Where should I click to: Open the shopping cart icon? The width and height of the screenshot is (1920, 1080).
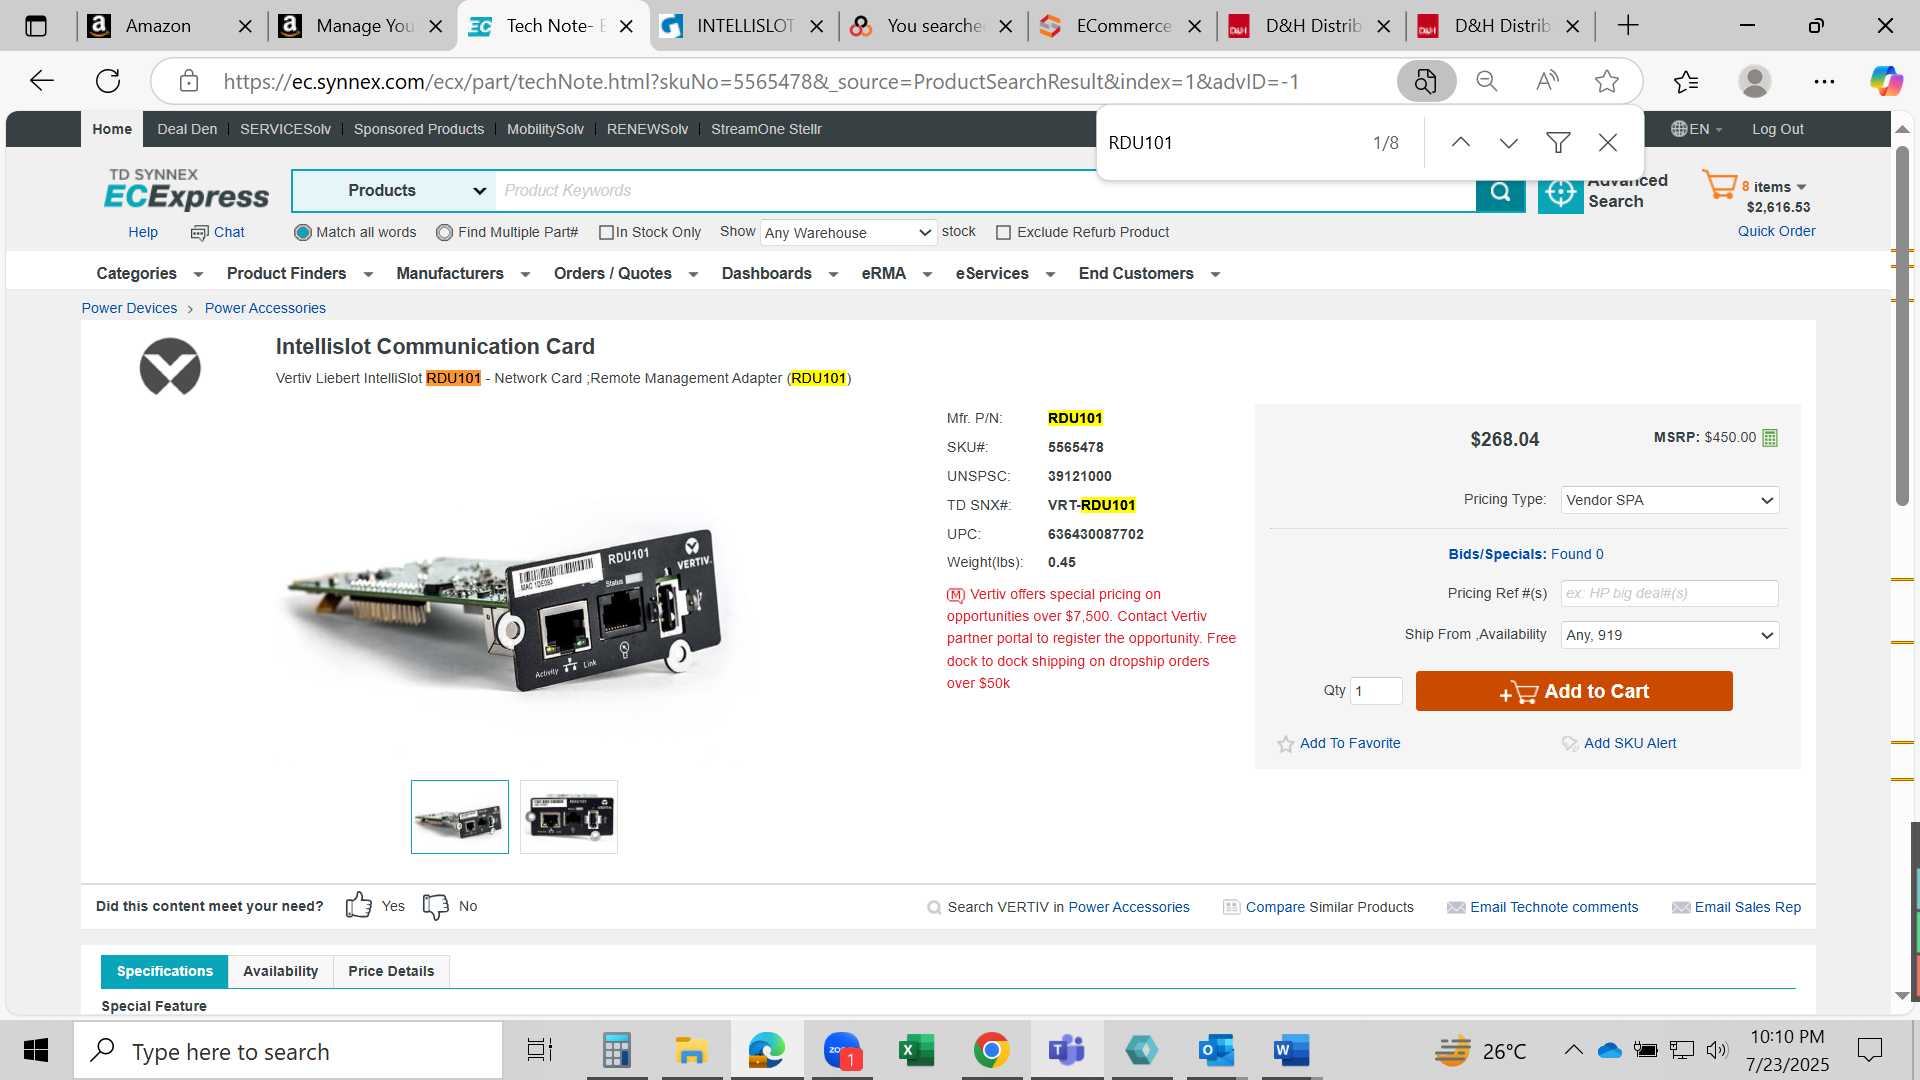coord(1720,185)
